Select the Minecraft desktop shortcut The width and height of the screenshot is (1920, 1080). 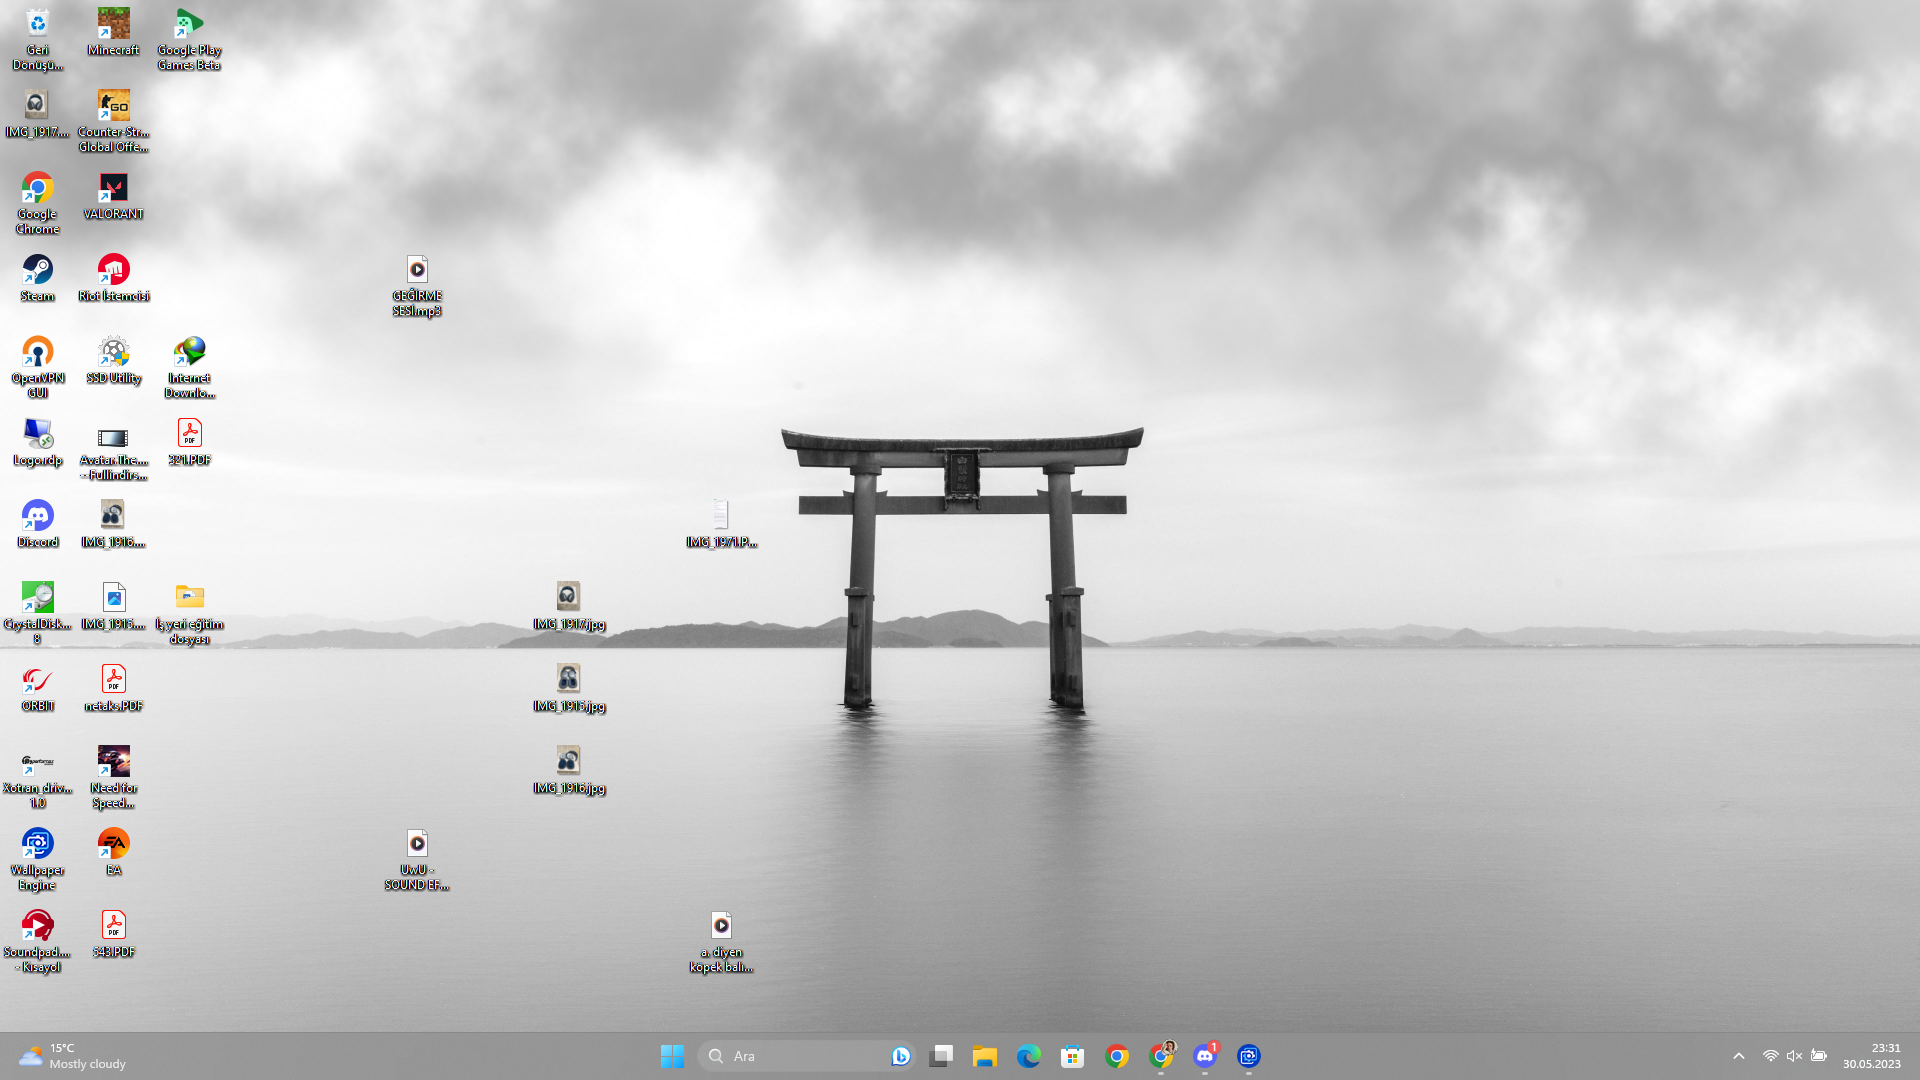[113, 25]
